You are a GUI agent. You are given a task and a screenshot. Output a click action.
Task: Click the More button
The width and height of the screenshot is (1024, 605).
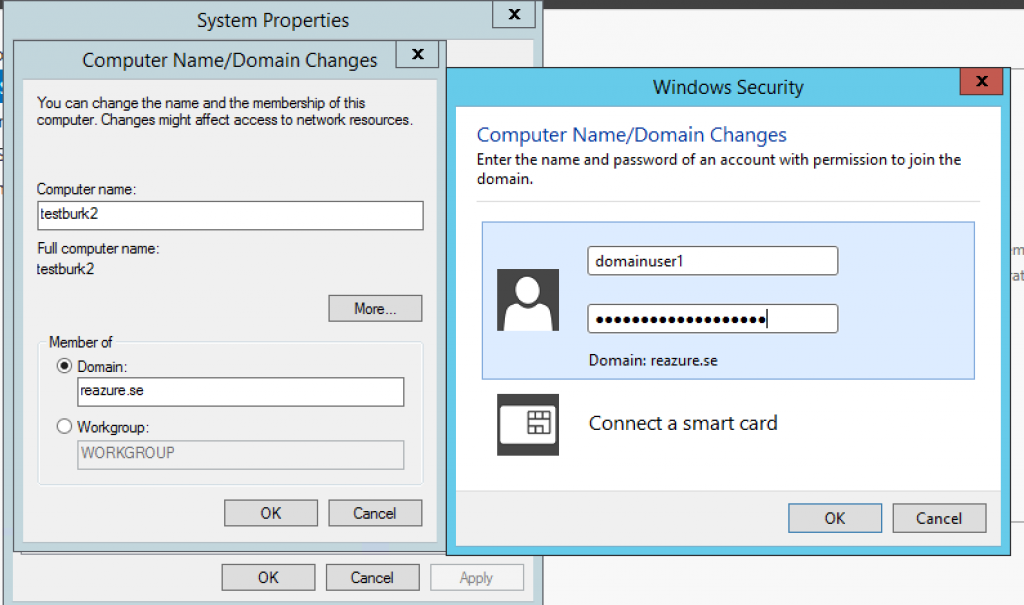374,308
